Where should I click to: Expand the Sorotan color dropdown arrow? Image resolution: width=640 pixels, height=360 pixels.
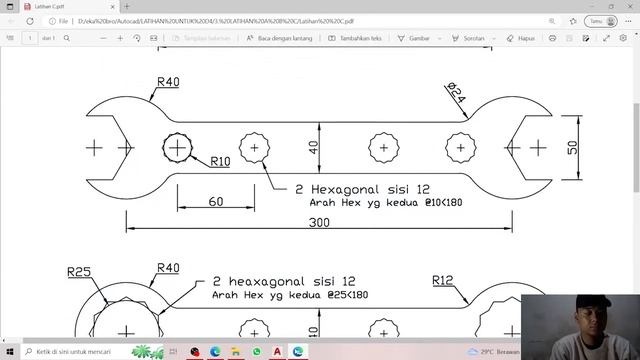[x=494, y=38]
